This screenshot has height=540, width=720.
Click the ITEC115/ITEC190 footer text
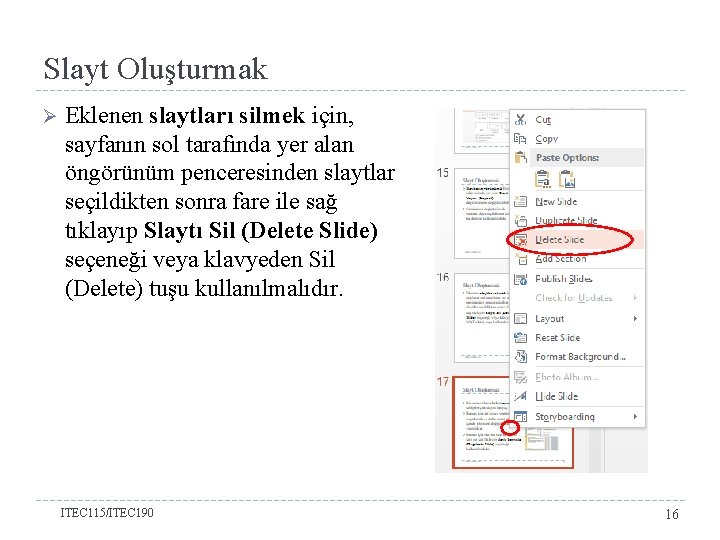coord(107,513)
